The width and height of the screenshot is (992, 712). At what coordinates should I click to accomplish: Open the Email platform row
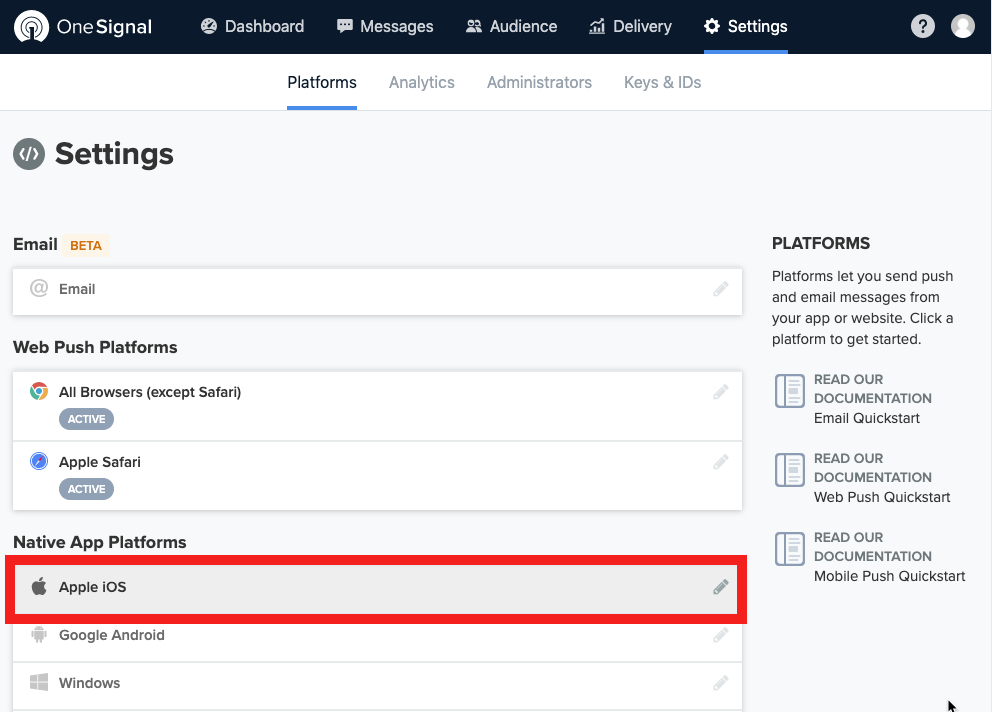[377, 291]
